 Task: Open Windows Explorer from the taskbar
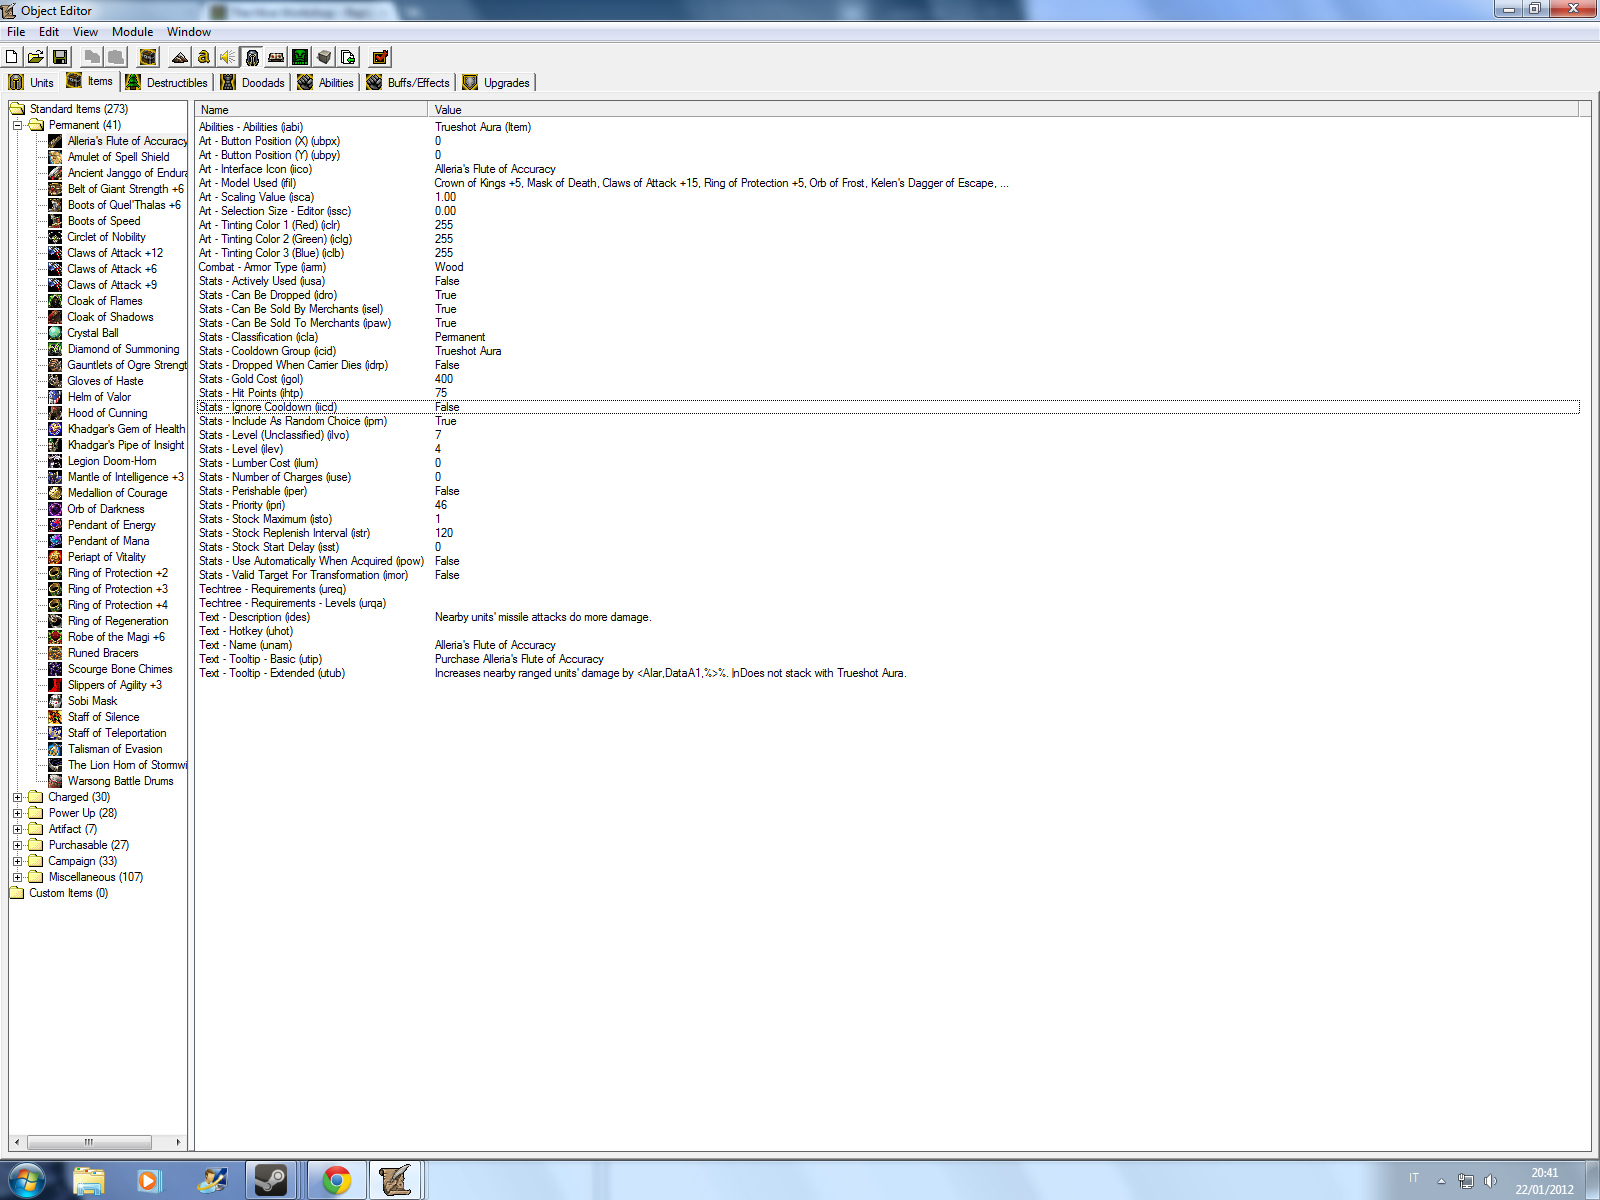[x=89, y=1181]
